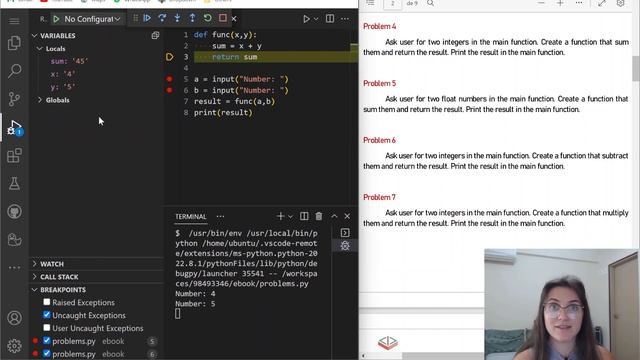The width and height of the screenshot is (640, 360).
Task: Click Step Over in debug toolbar
Action: click(x=162, y=18)
